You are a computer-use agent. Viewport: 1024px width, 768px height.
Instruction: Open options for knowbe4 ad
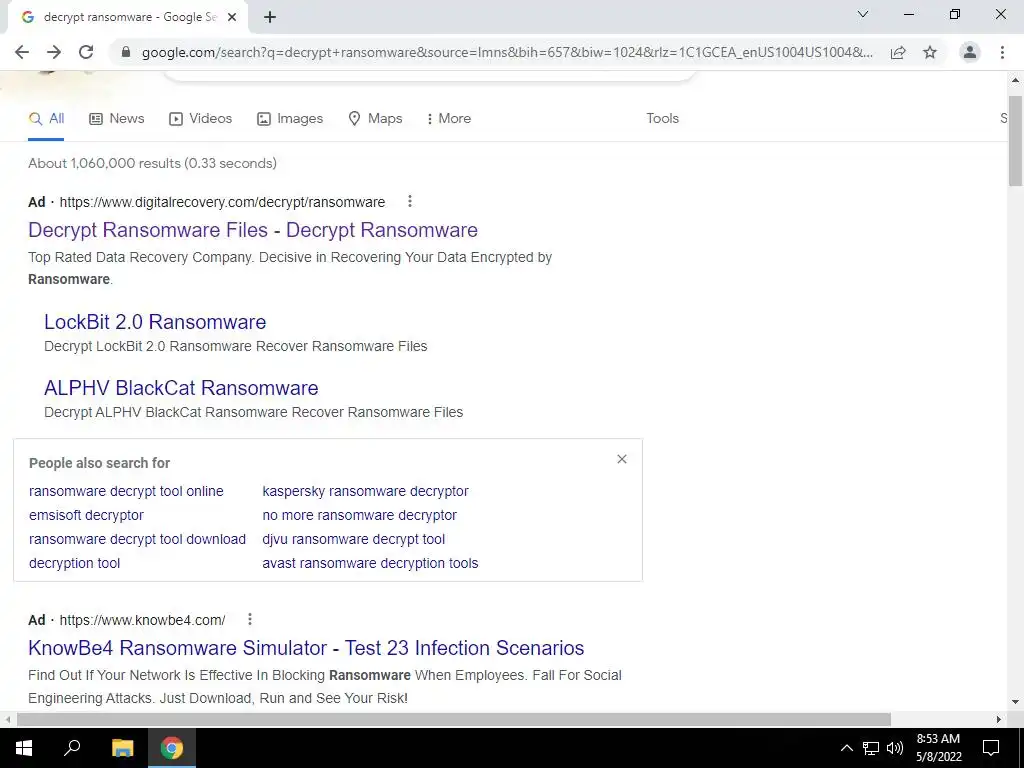[249, 619]
